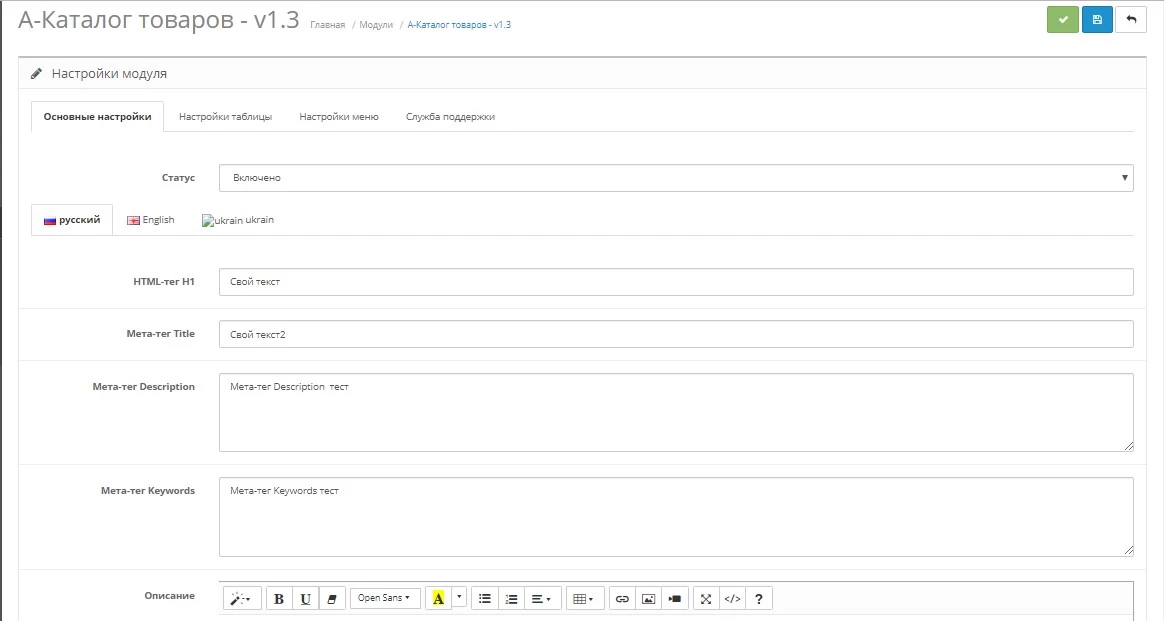Viewport: 1164px width, 621px height.
Task: Select the Основные настройки tab
Action: click(97, 116)
